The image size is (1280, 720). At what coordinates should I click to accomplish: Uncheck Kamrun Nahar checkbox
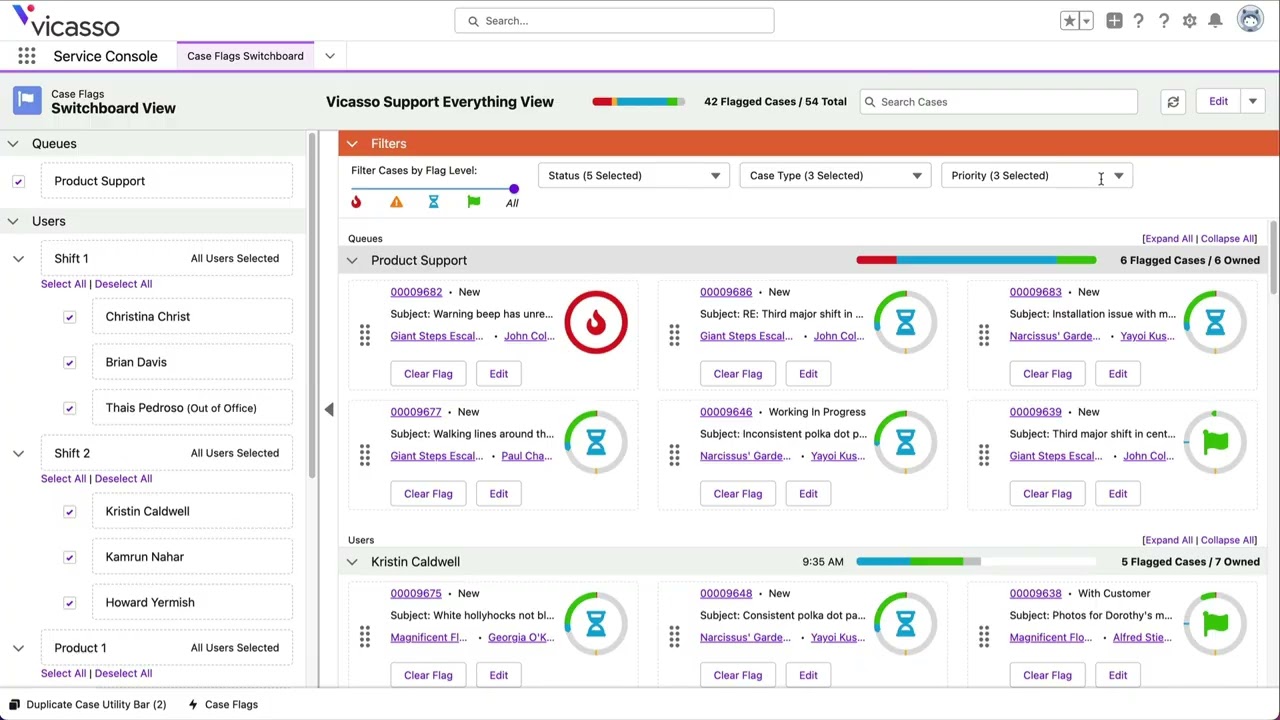[x=69, y=557]
